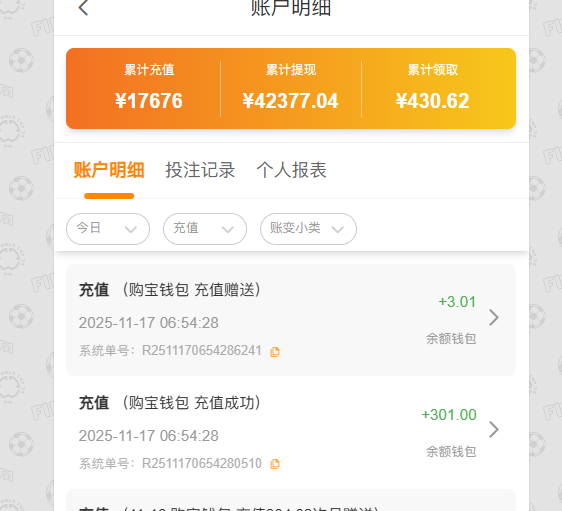Expand the 充值 type filter dropdown
Screen dimensions: 562x511
[x=205, y=229]
